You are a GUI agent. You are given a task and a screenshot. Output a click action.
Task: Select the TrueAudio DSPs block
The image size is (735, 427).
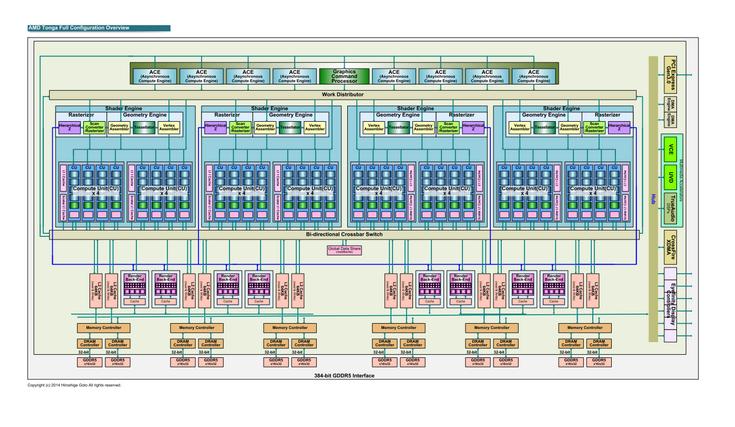[670, 206]
